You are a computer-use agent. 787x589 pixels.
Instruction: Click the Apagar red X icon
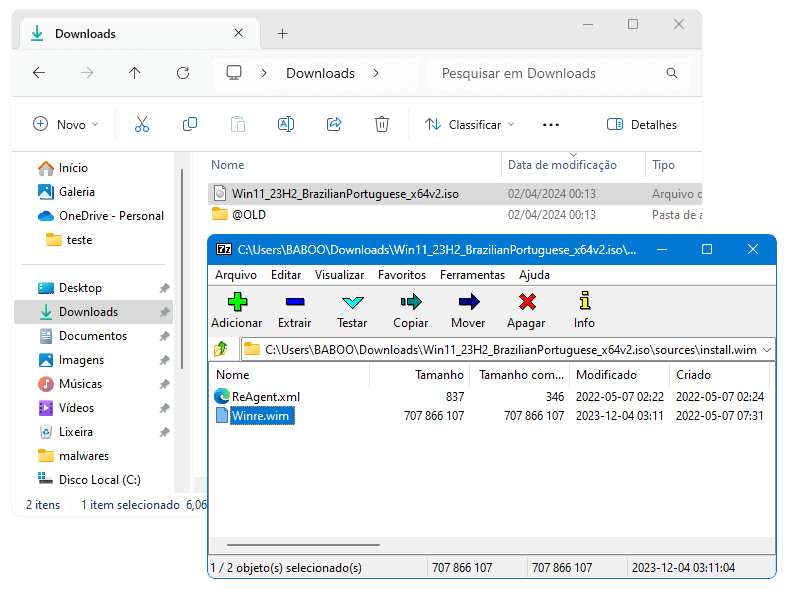tap(527, 302)
